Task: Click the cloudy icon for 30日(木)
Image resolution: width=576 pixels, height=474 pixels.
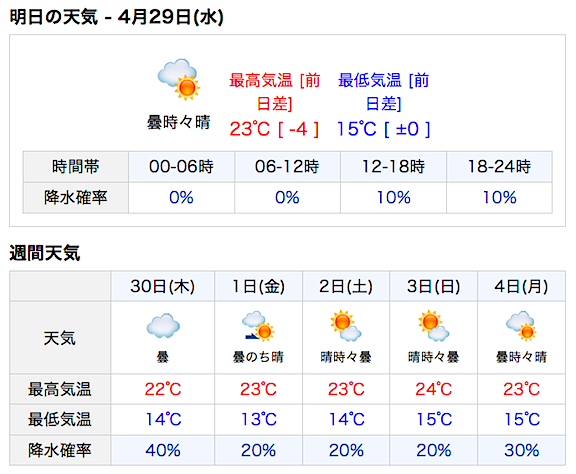Action: [x=163, y=326]
